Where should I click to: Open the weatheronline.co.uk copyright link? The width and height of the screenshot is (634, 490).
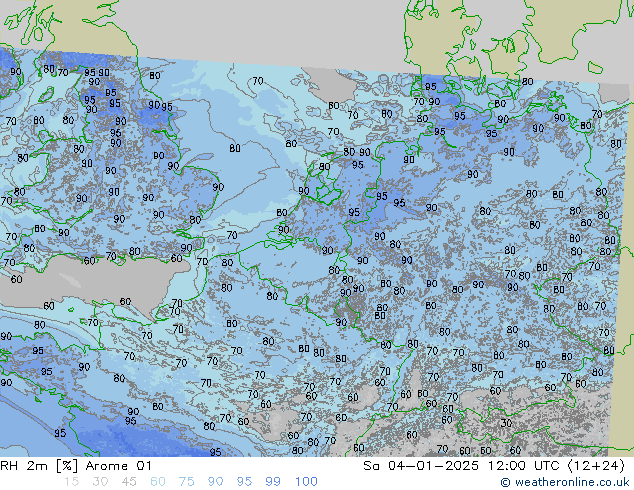click(x=564, y=482)
